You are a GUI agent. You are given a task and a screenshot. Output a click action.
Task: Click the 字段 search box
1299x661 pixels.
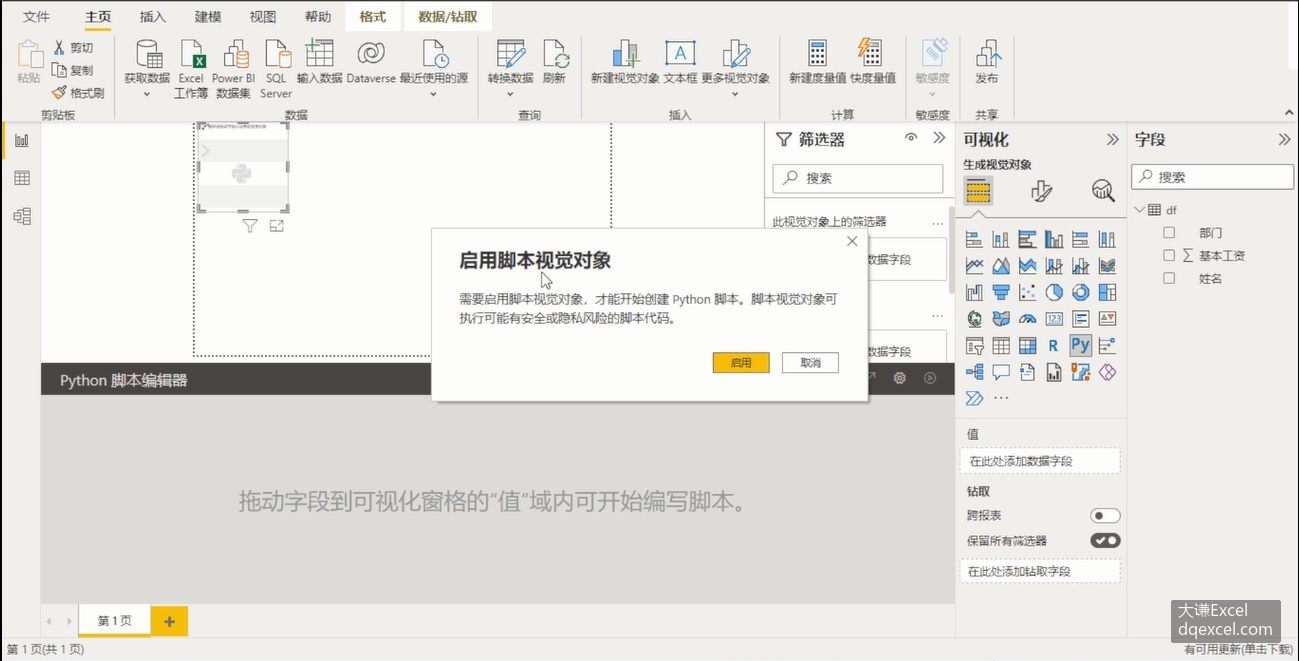point(1212,176)
